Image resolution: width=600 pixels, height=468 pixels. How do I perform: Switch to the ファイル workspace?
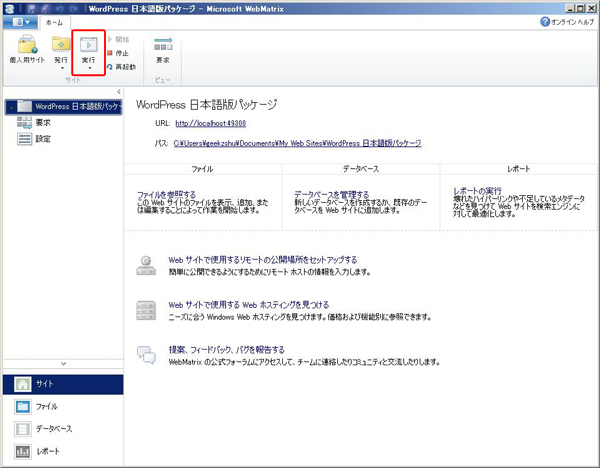(x=63, y=406)
